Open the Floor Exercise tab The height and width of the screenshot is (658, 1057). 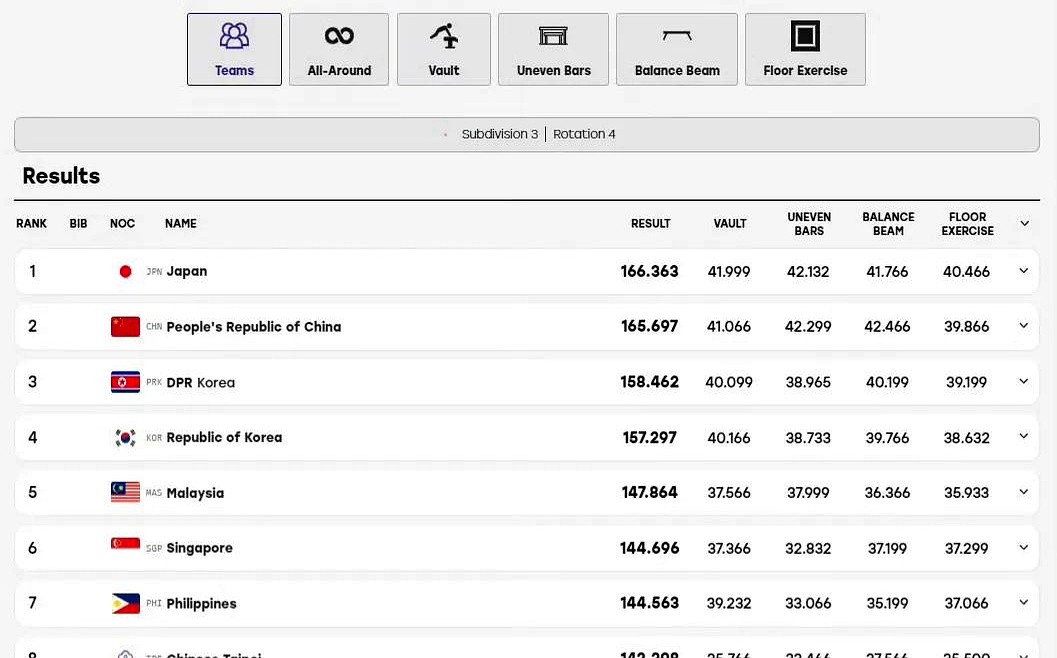point(805,49)
